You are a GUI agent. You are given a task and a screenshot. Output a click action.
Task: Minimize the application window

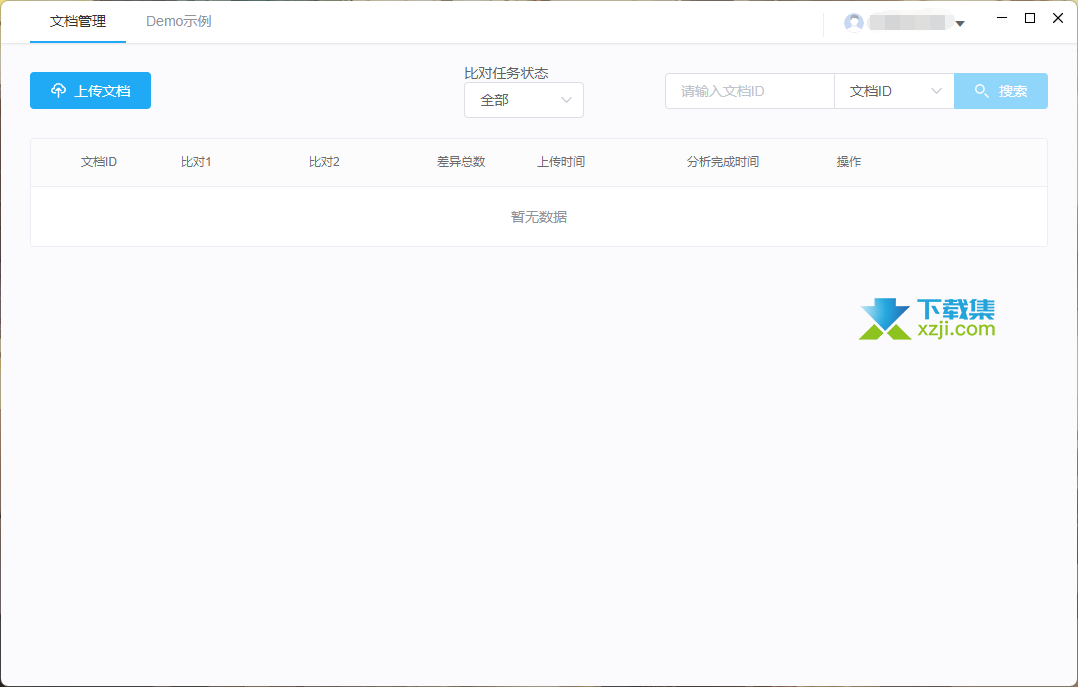pyautogui.click(x=1002, y=18)
